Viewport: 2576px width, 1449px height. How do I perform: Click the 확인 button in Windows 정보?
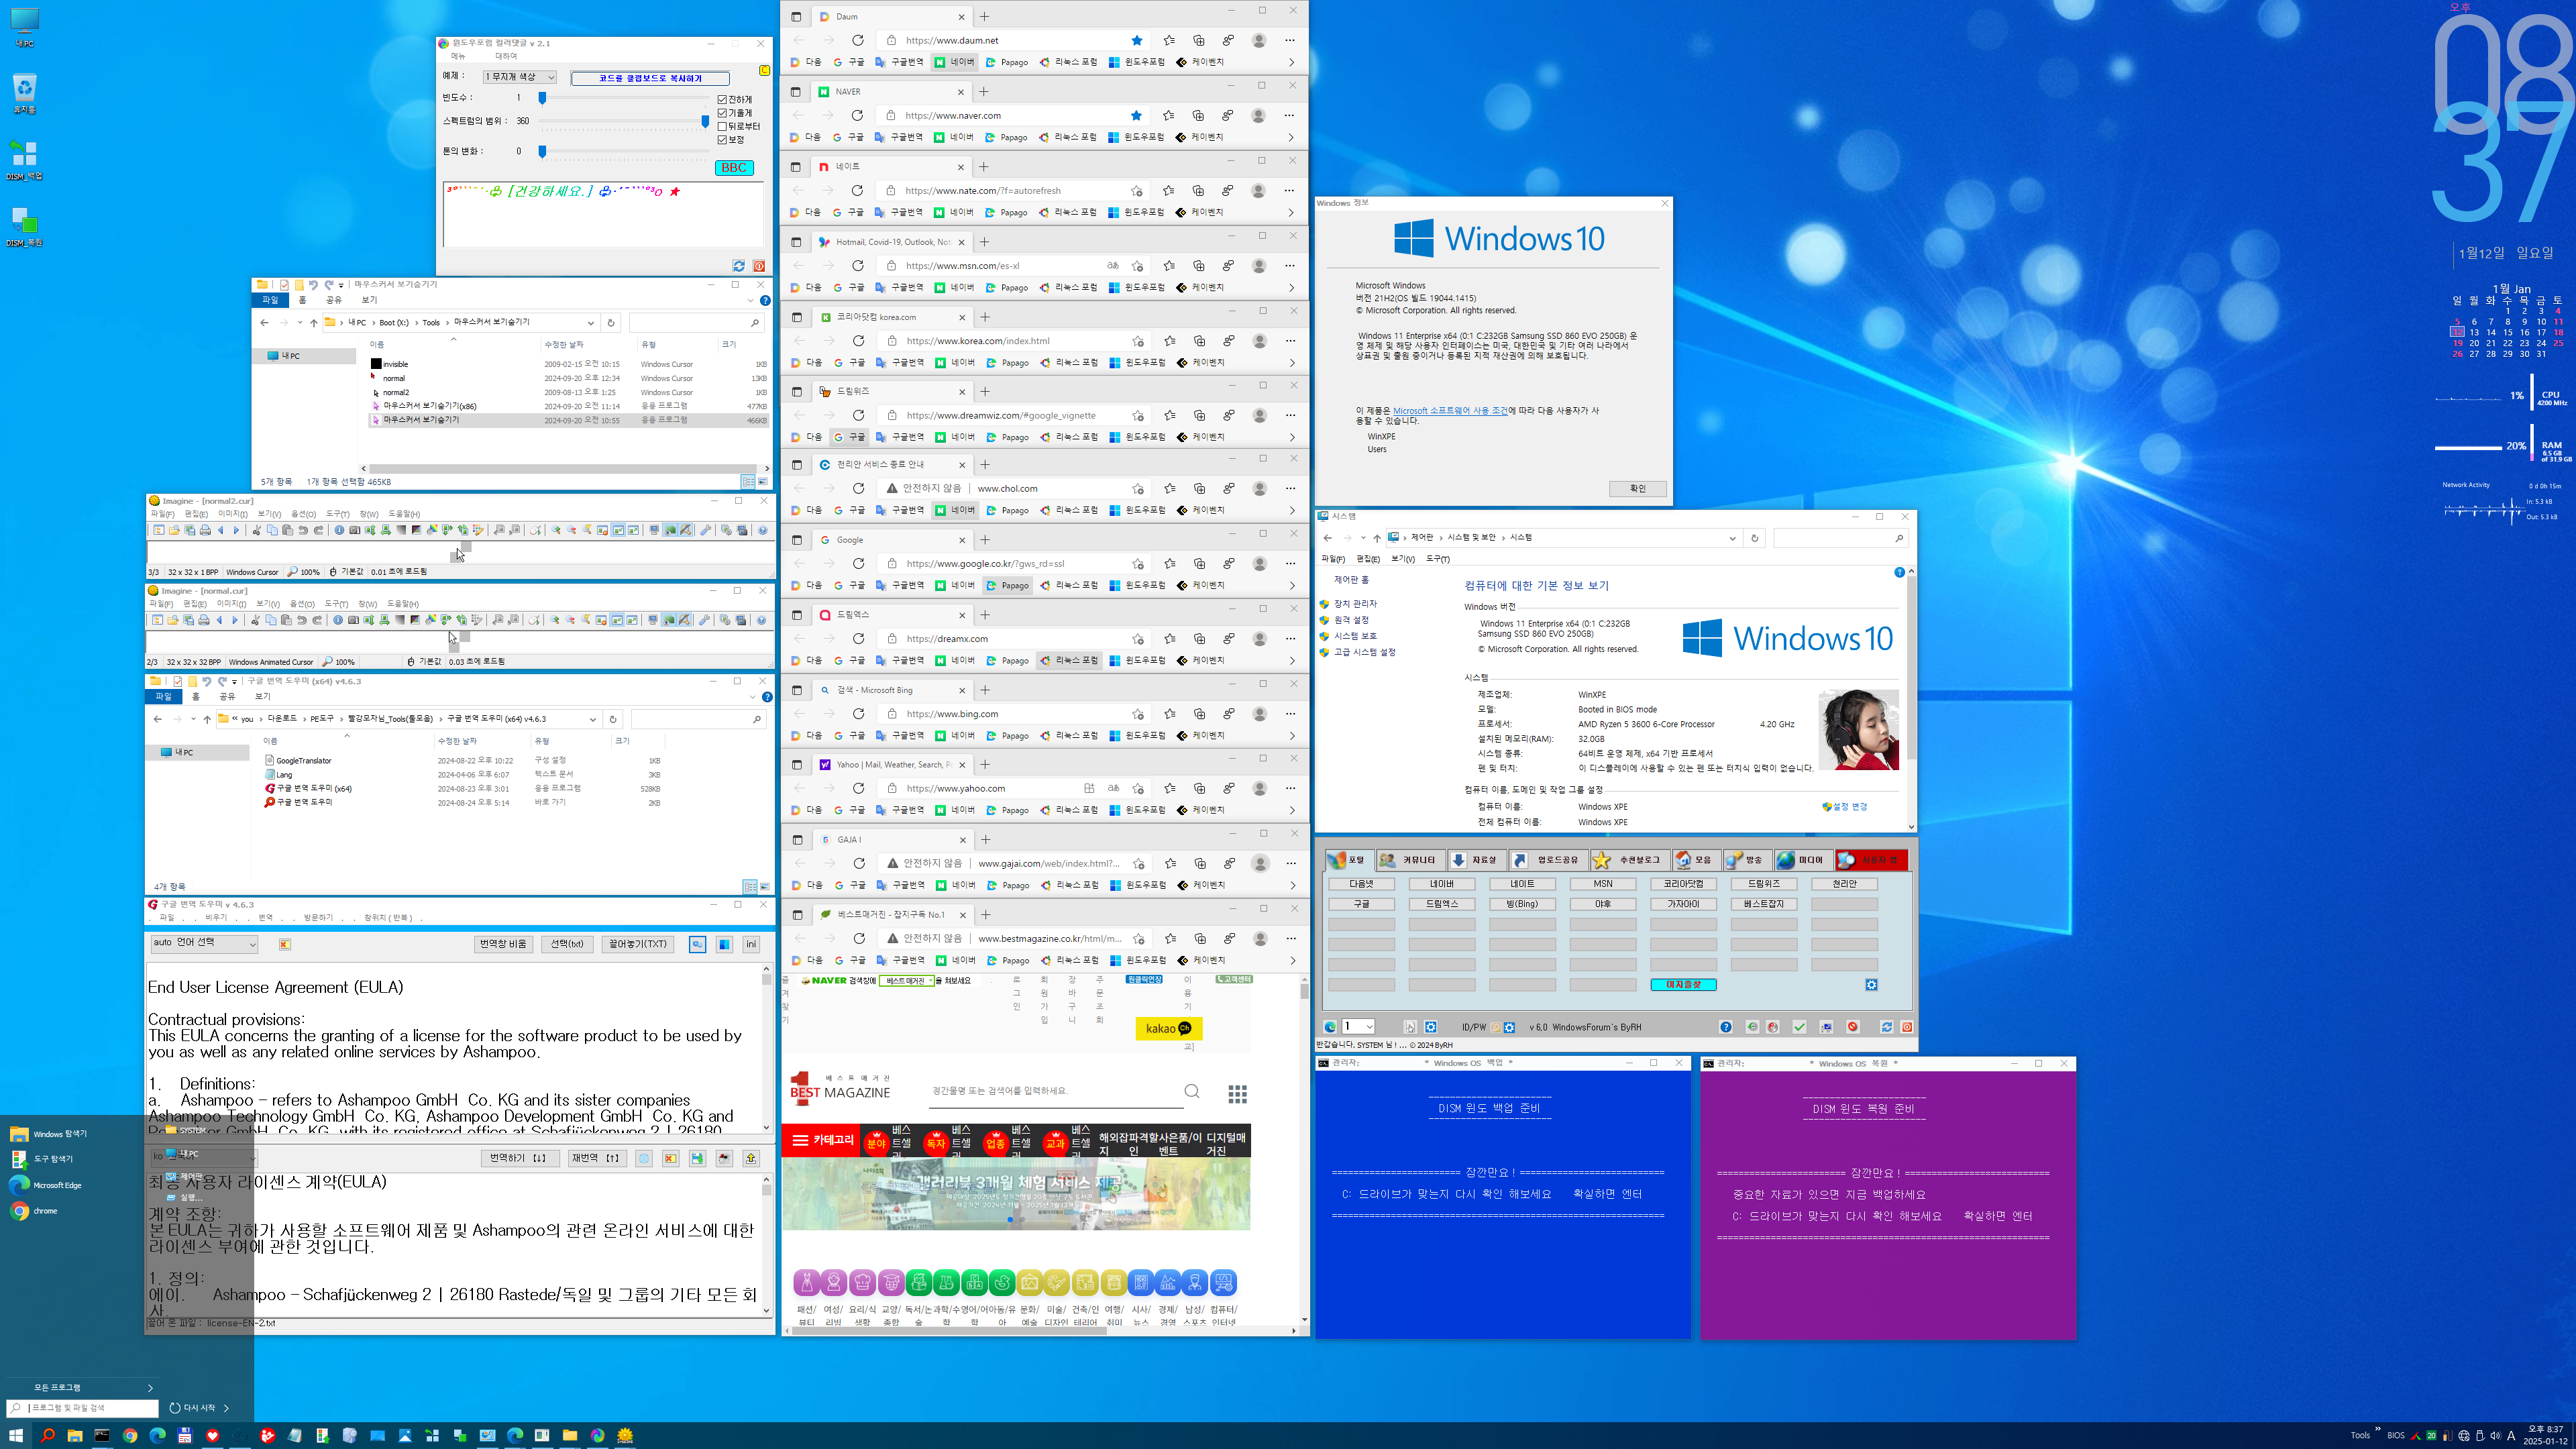[1637, 489]
